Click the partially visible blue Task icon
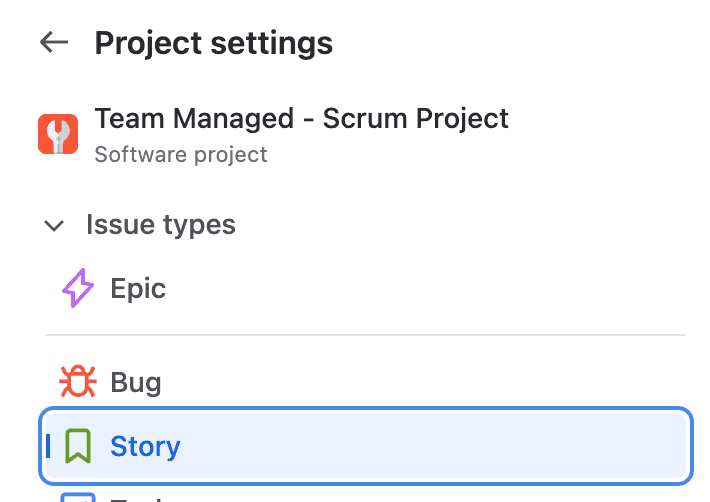 (x=78, y=497)
